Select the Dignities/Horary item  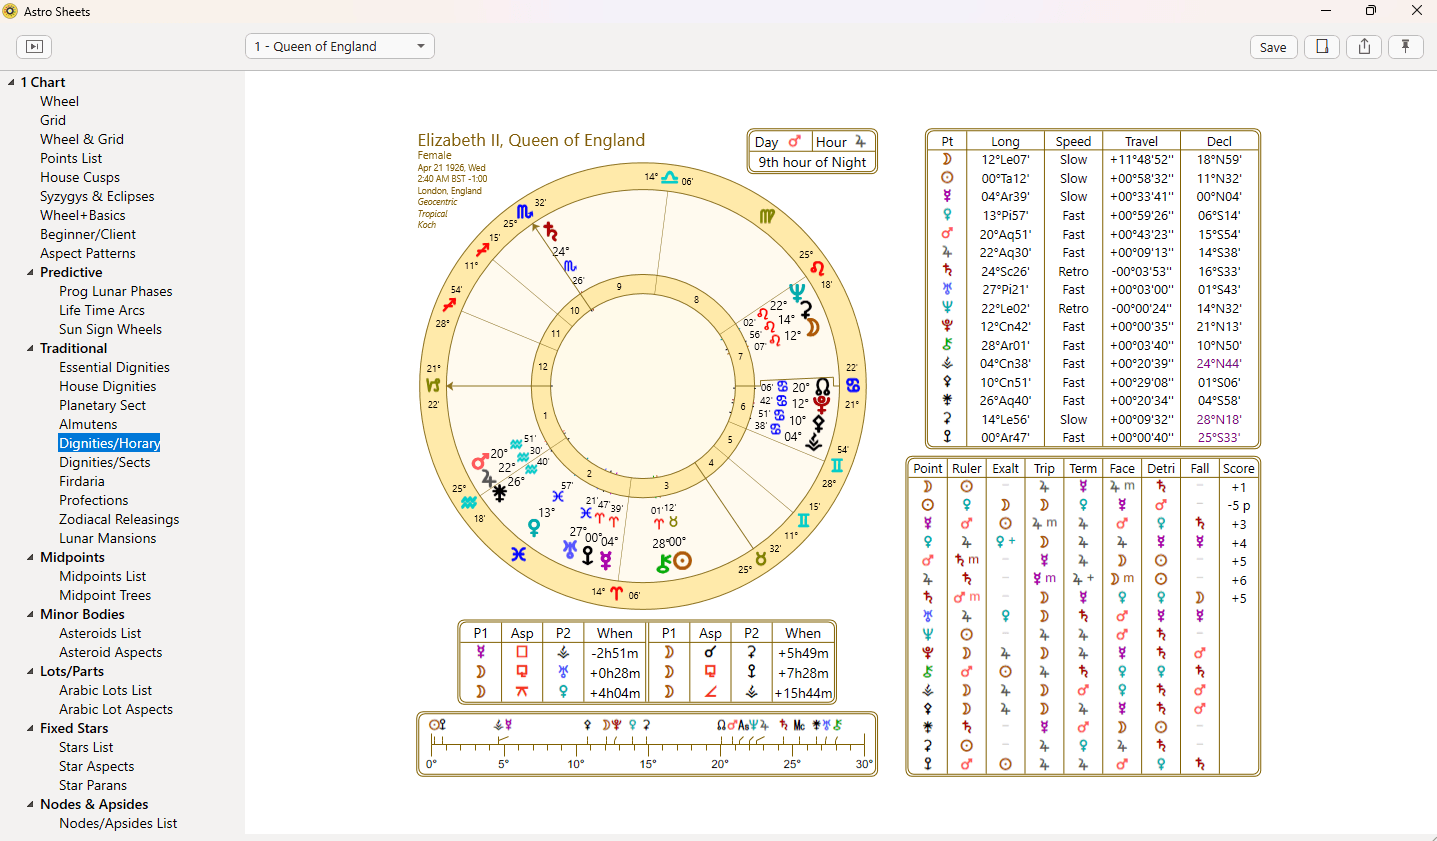click(x=109, y=443)
